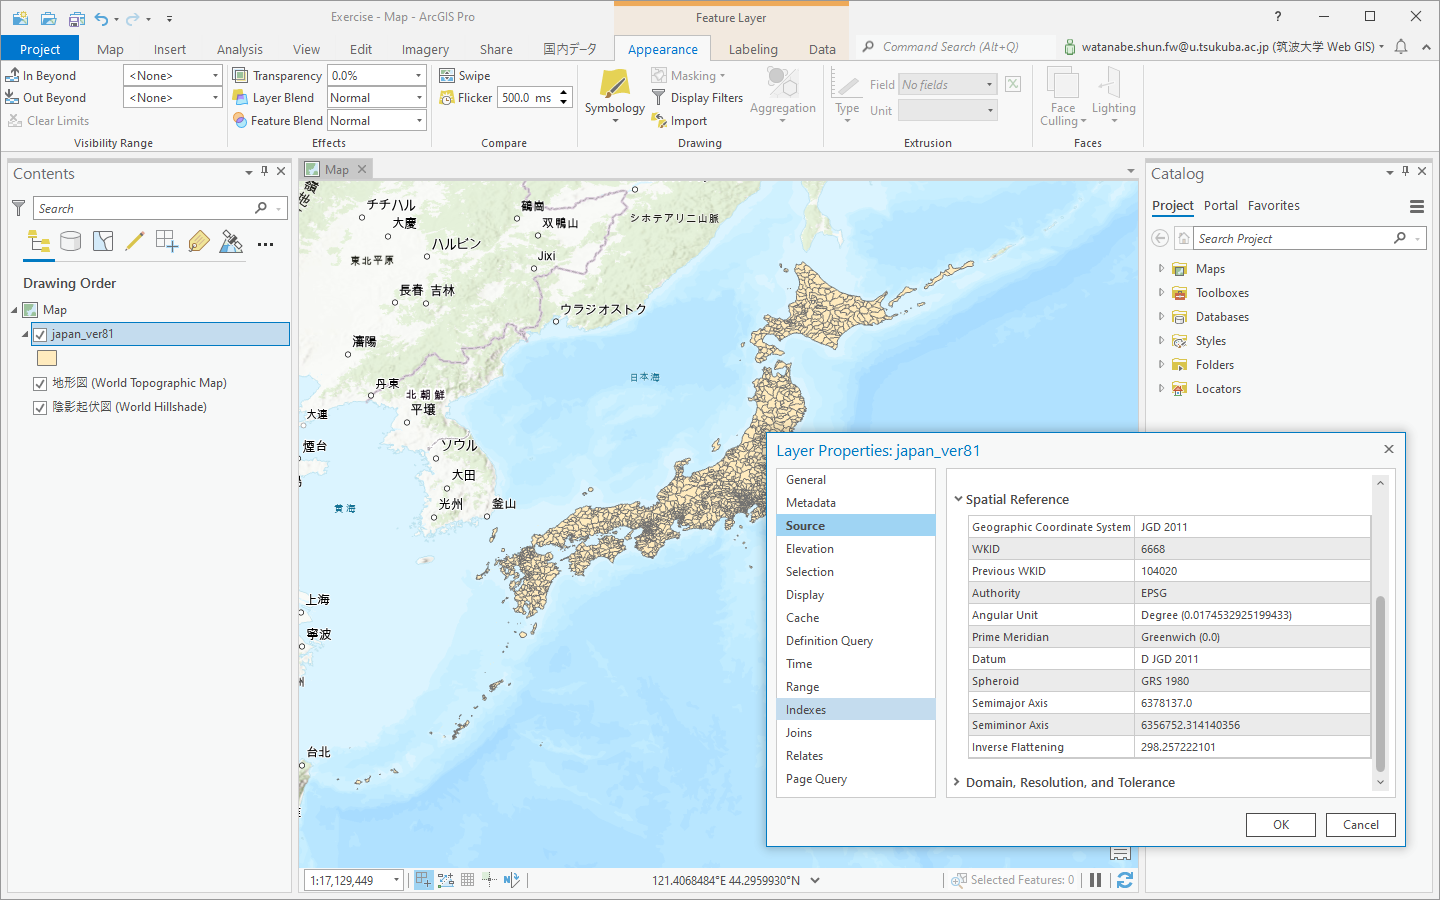
Task: Toggle japan_ver81 layer visibility
Action: click(40, 334)
